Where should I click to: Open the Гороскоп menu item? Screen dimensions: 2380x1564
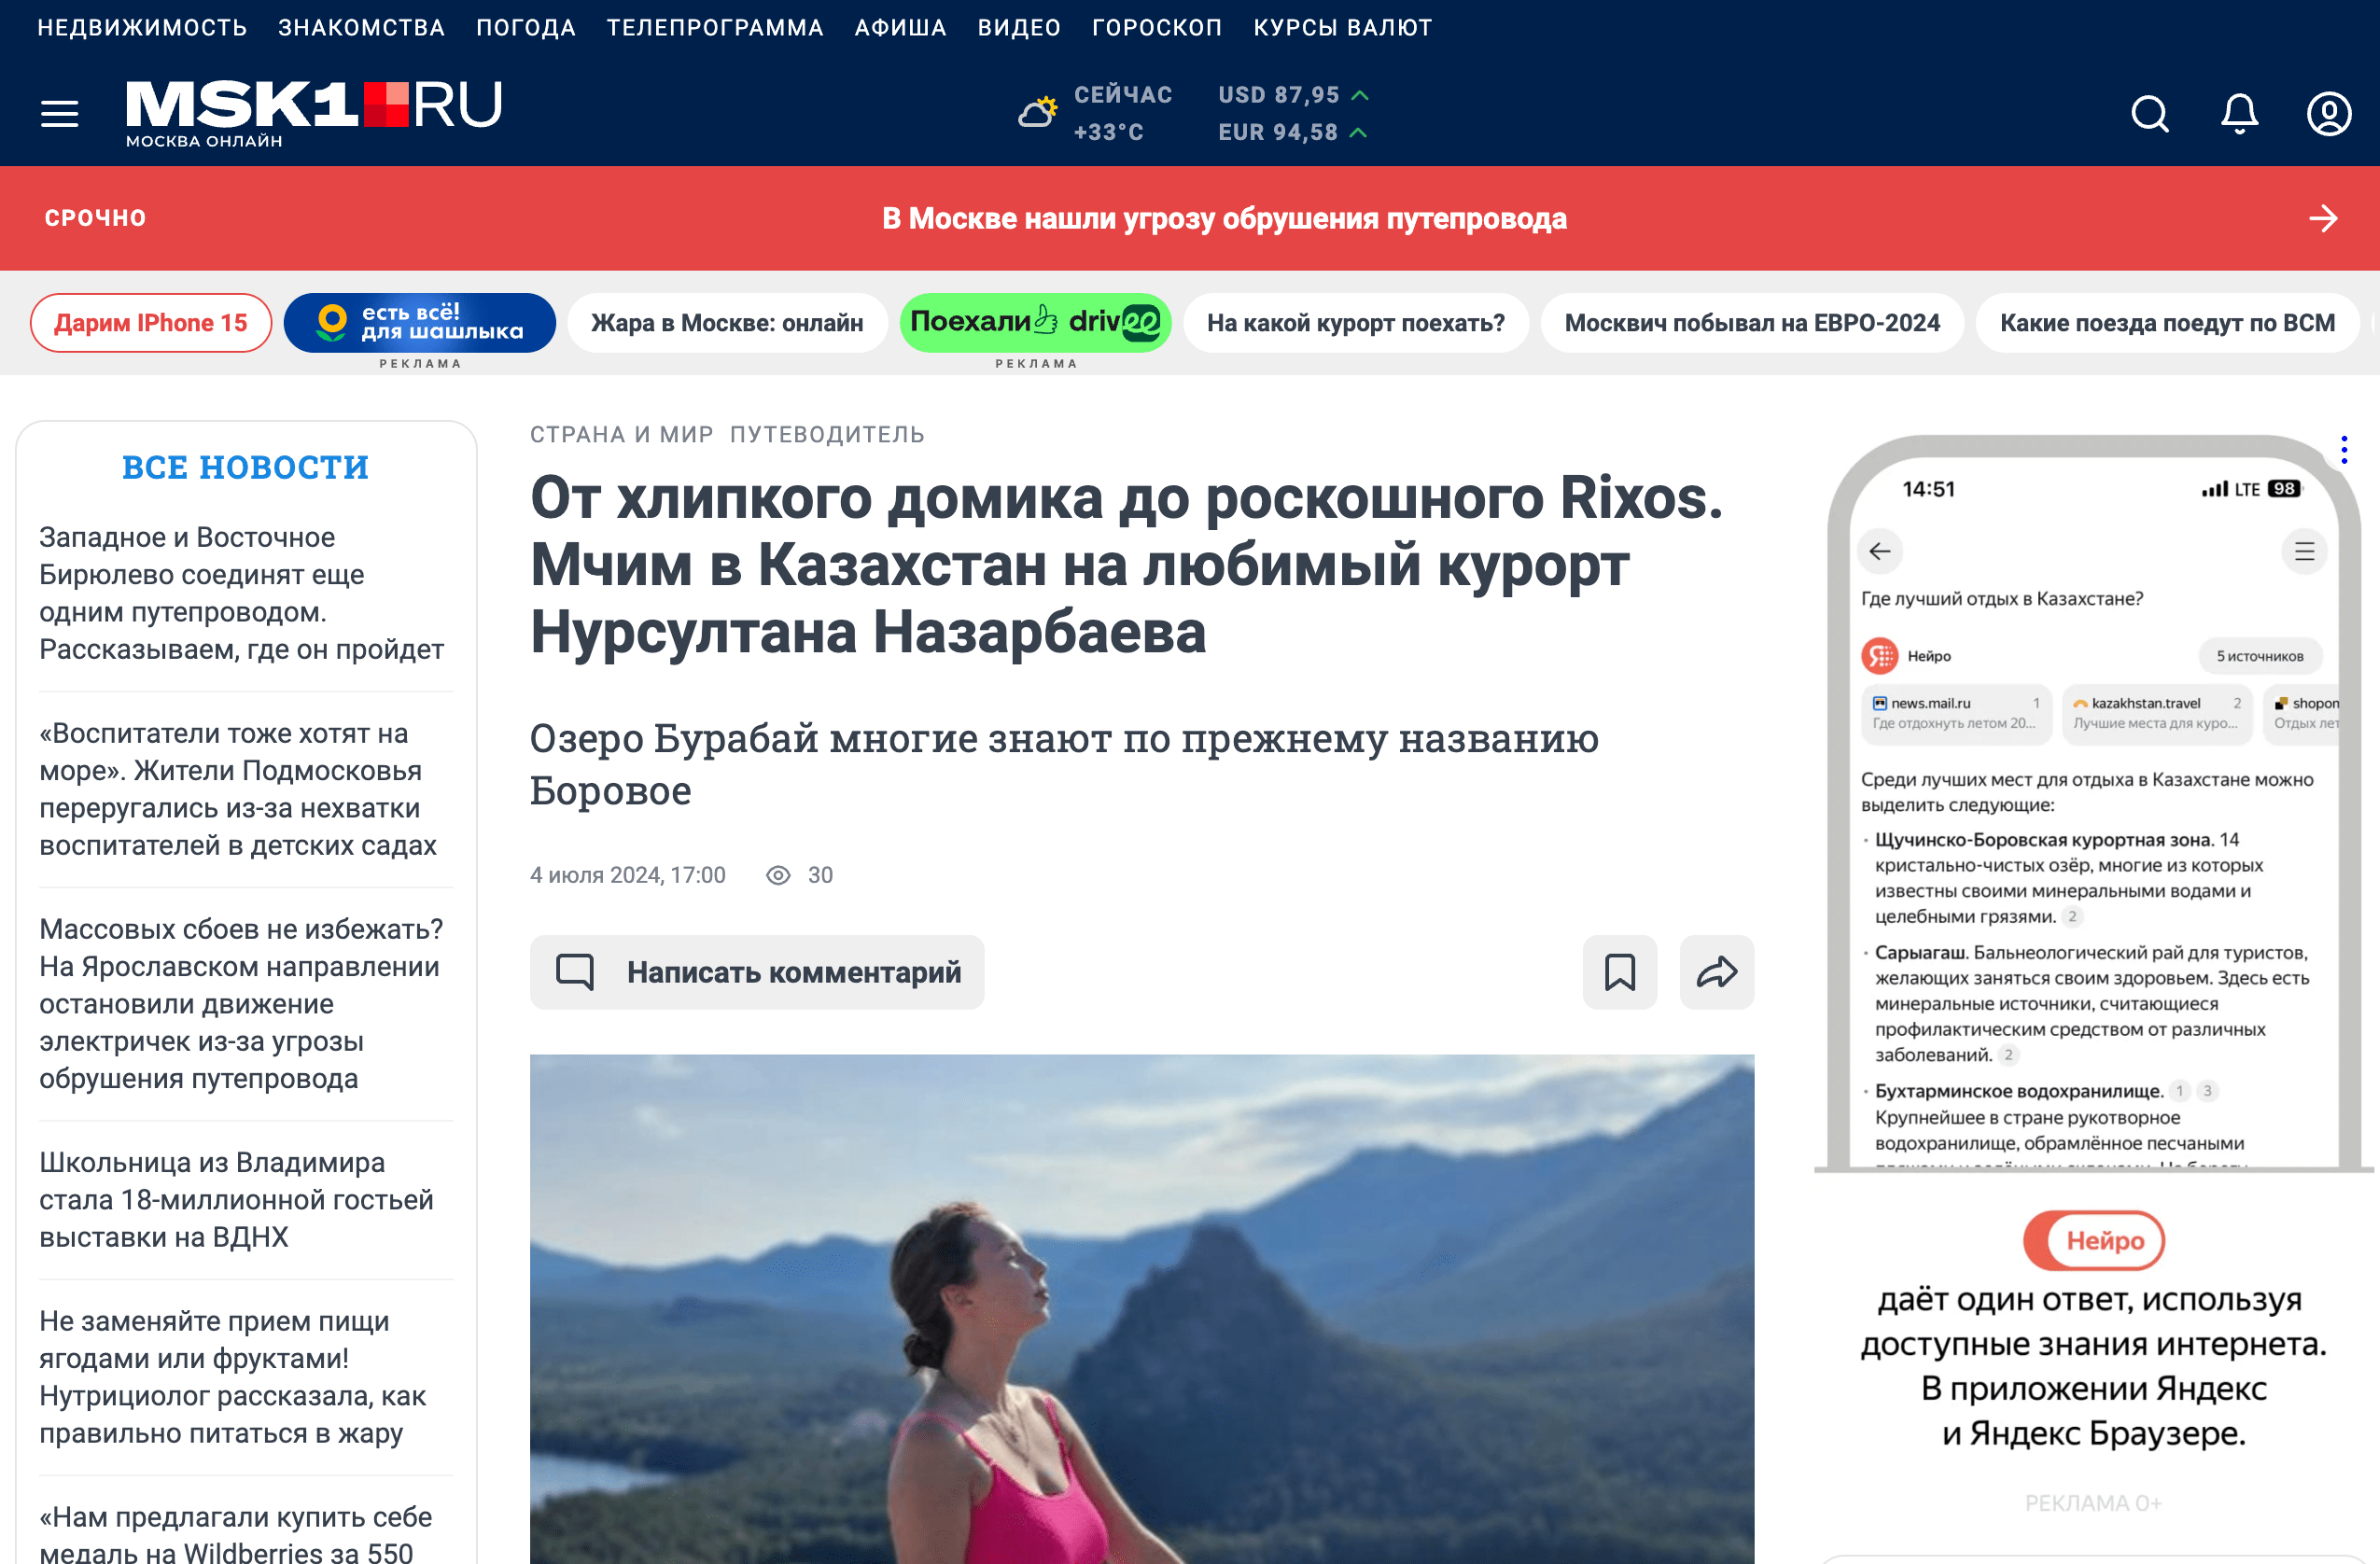(x=1157, y=27)
